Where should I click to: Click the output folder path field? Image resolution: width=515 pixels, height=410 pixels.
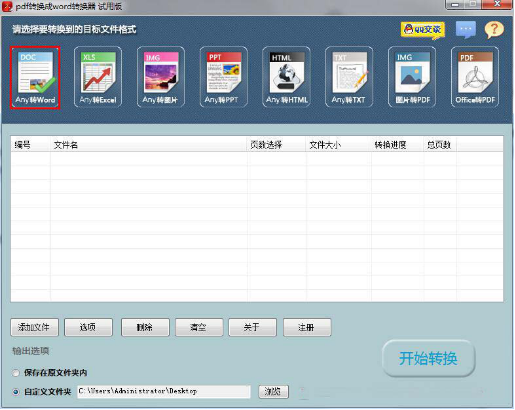click(164, 392)
